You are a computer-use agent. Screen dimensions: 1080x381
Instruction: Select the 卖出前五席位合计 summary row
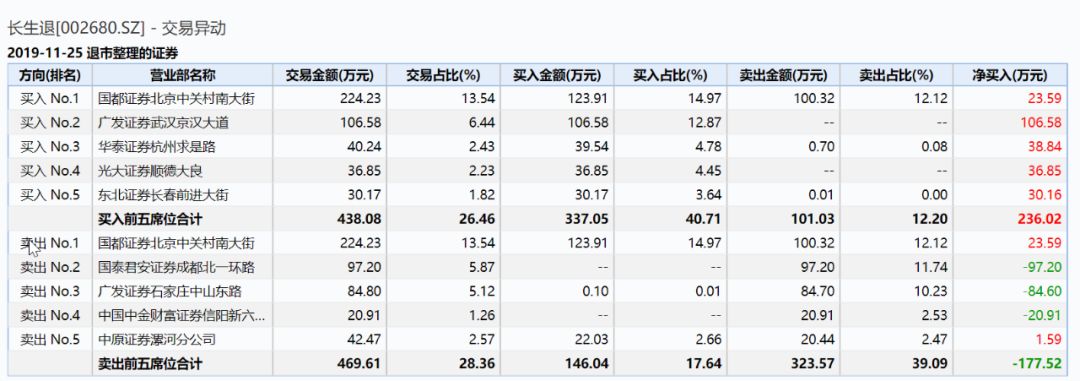pos(537,363)
